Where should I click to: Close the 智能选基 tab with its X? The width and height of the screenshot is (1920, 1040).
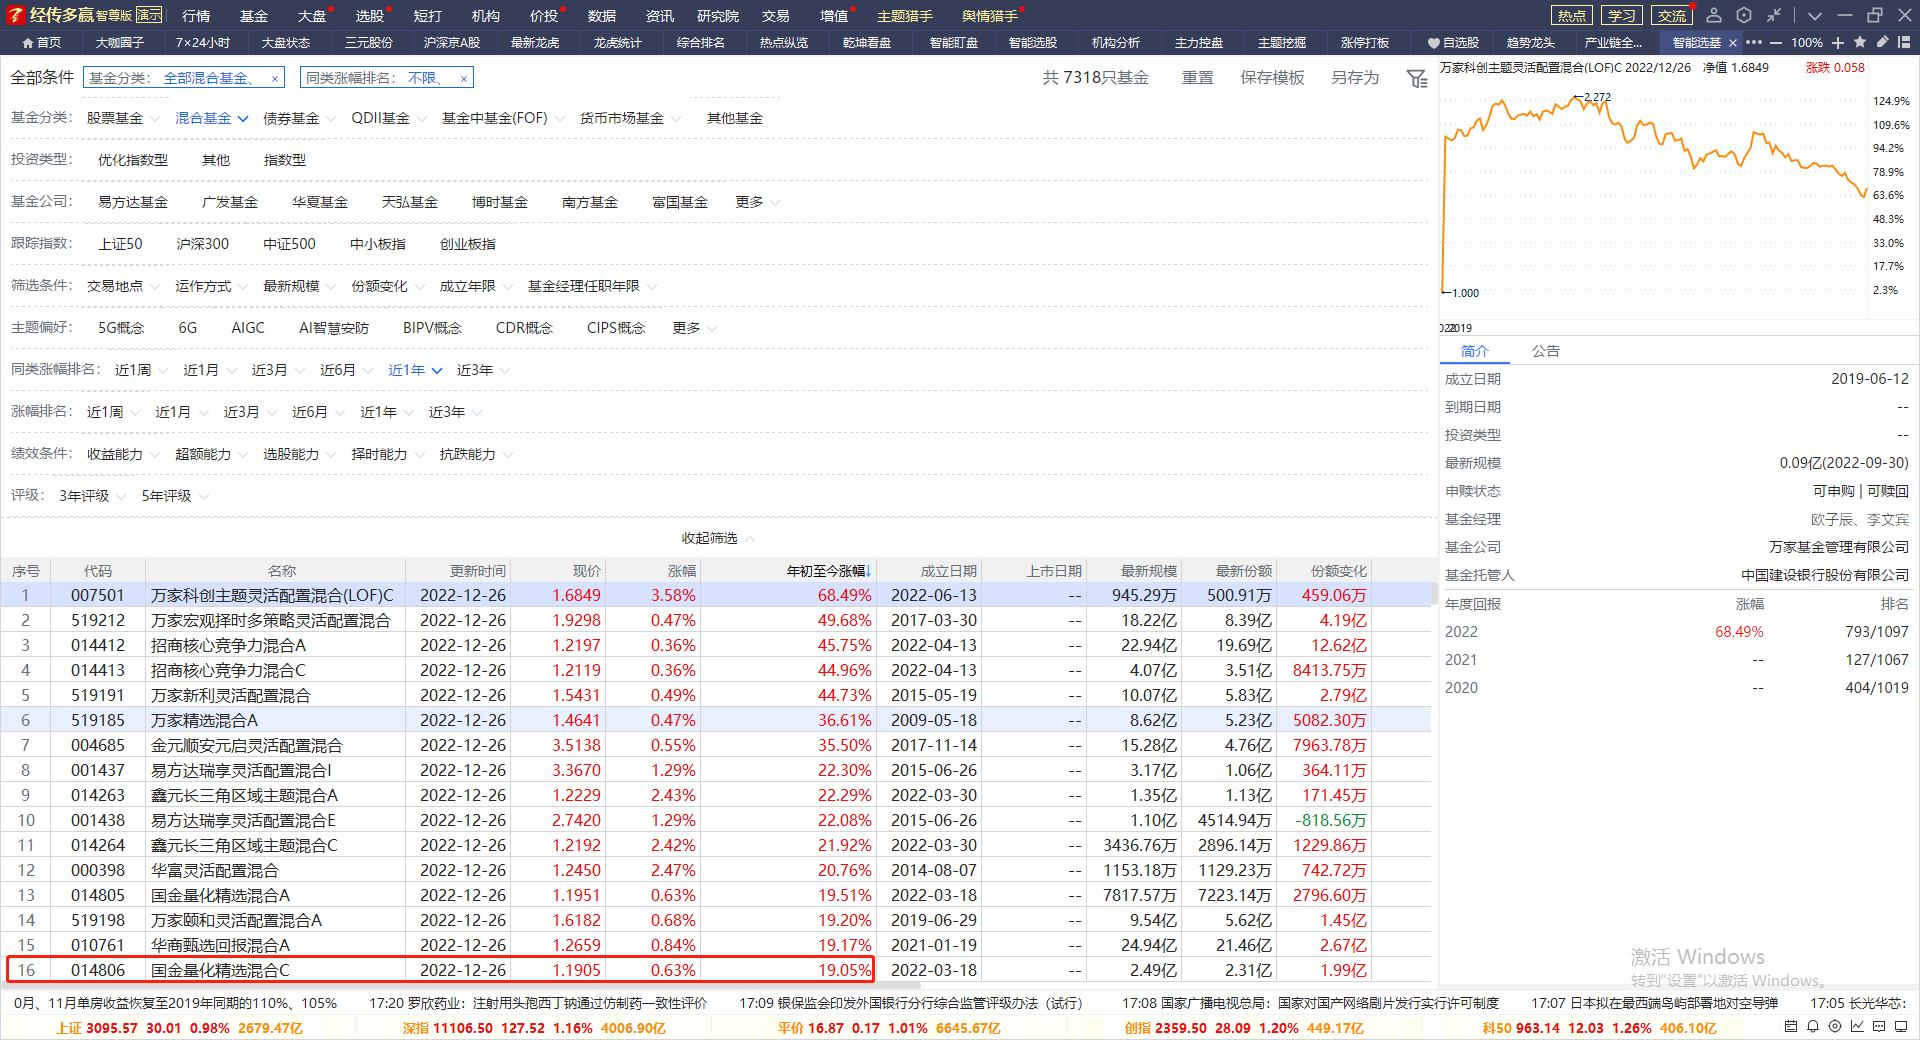(x=1733, y=43)
